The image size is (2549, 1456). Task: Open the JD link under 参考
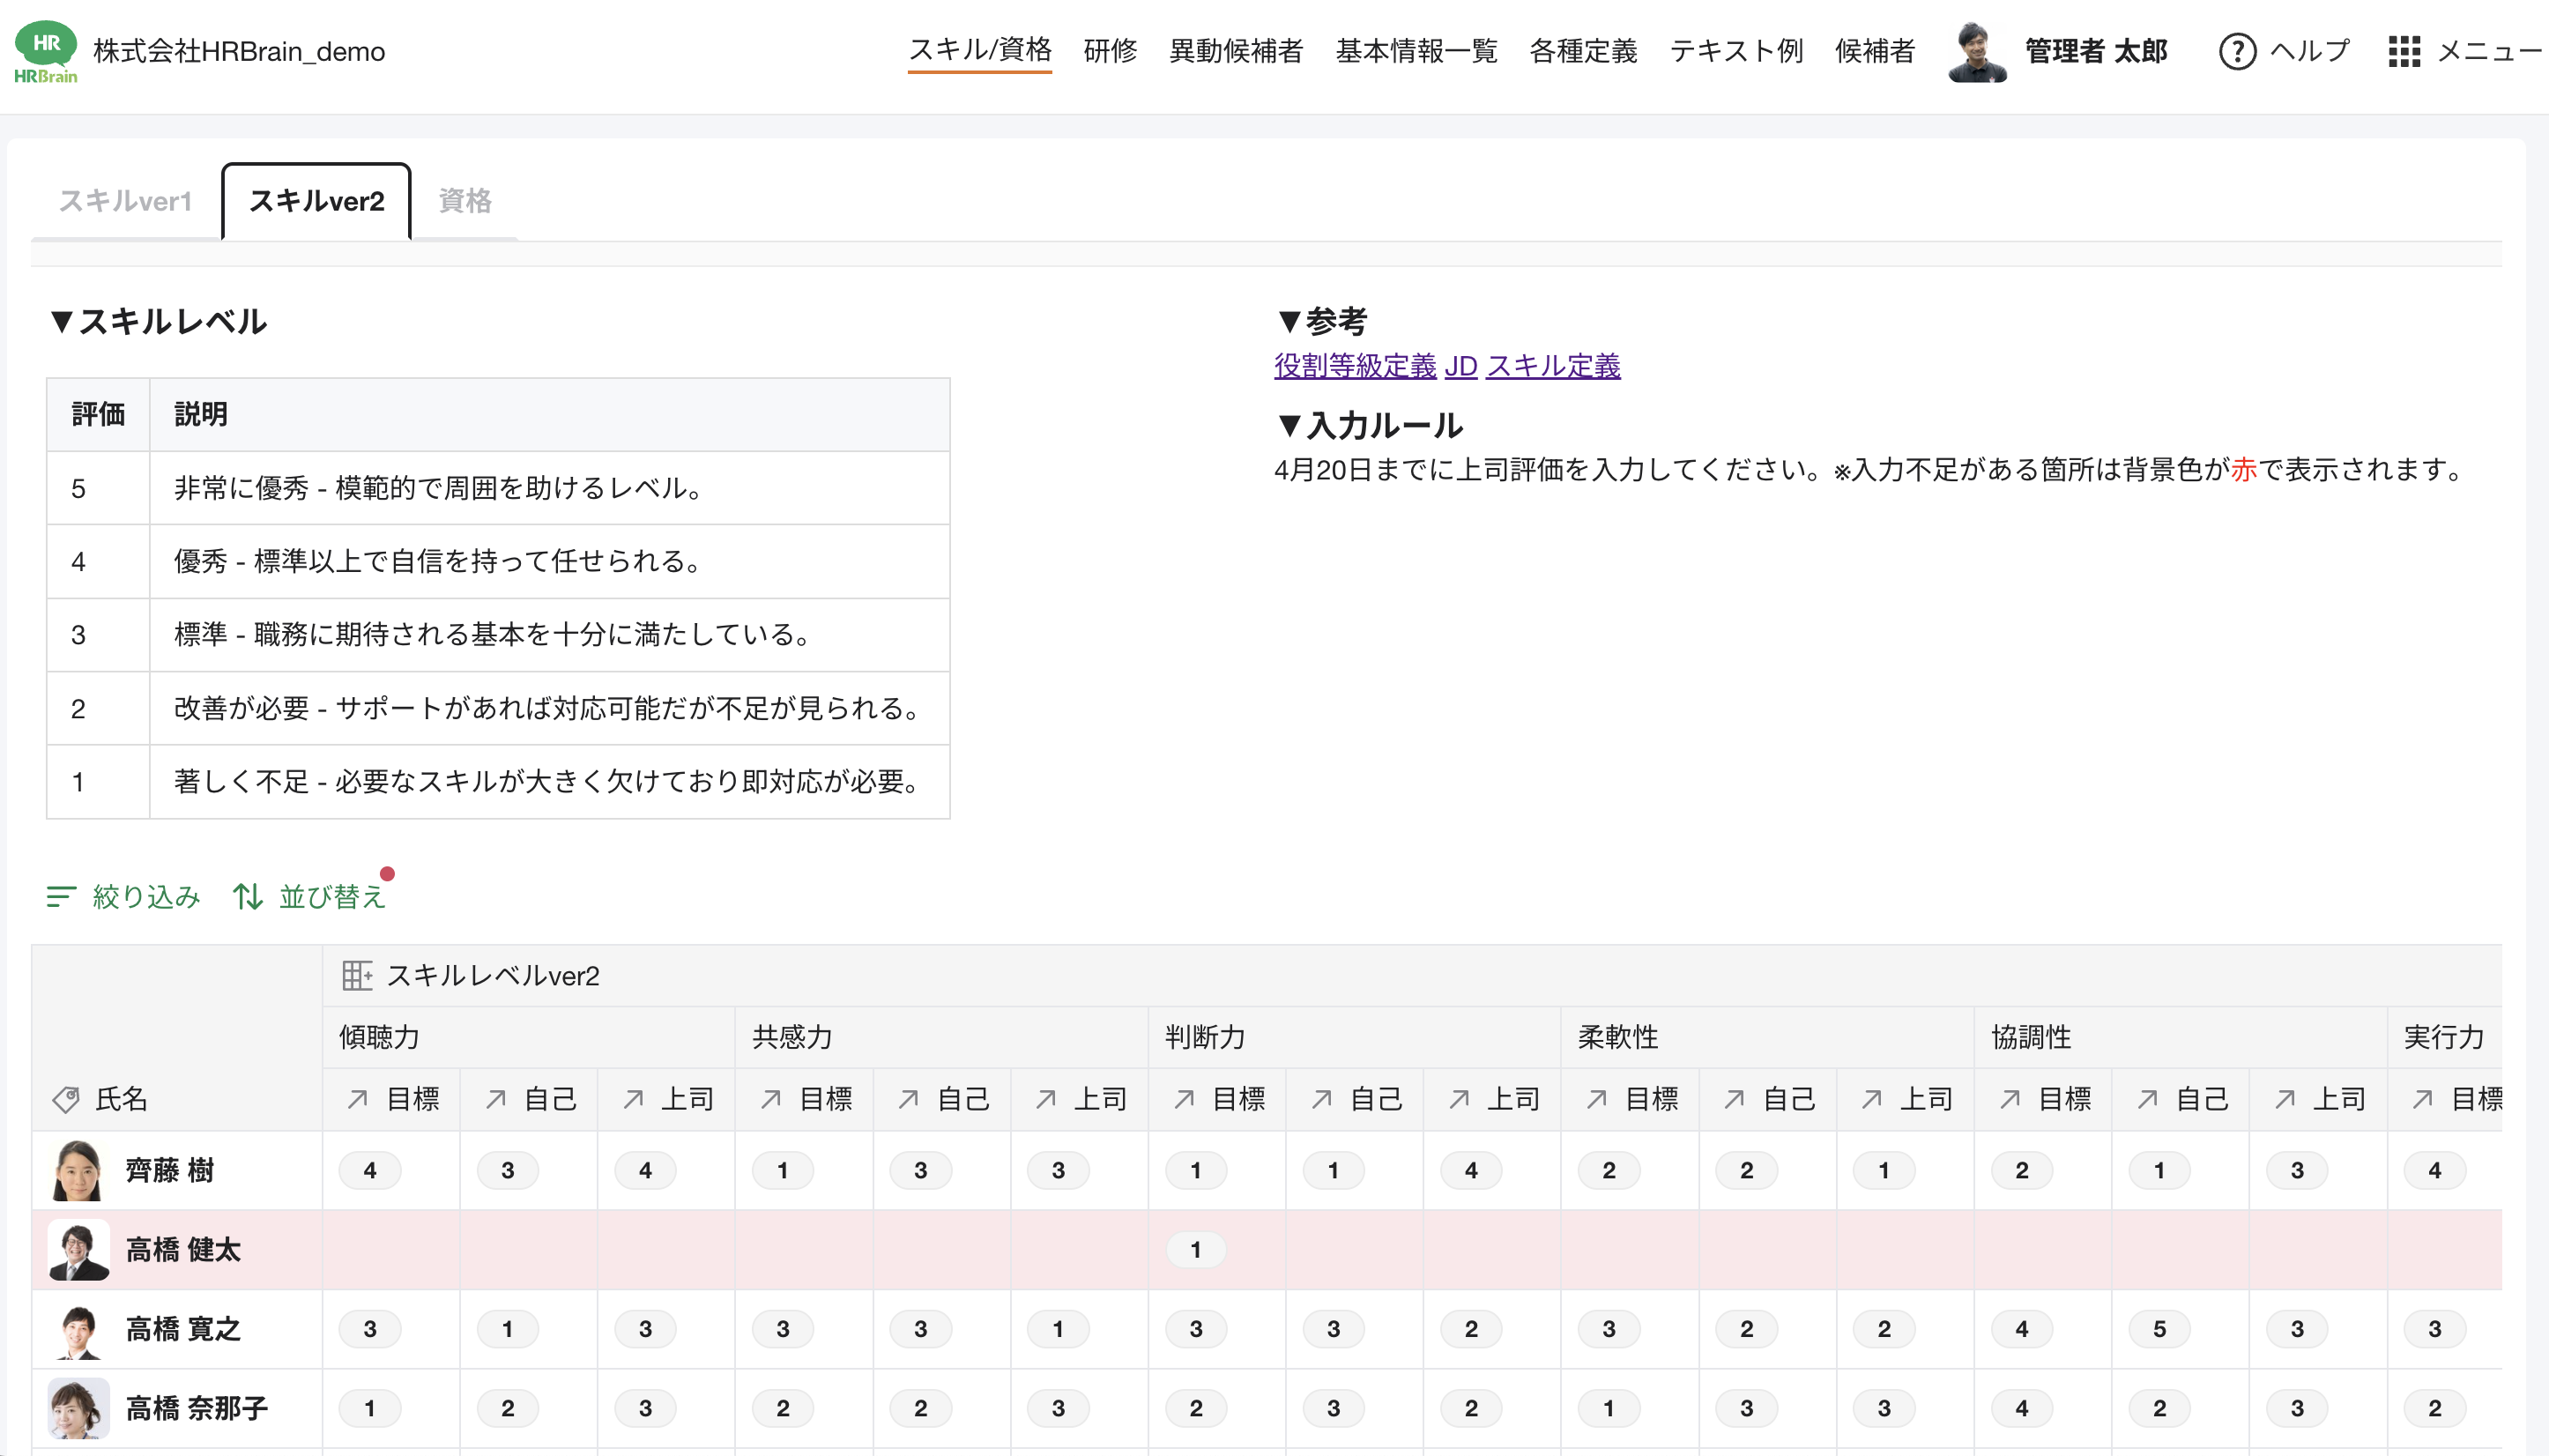(1462, 366)
